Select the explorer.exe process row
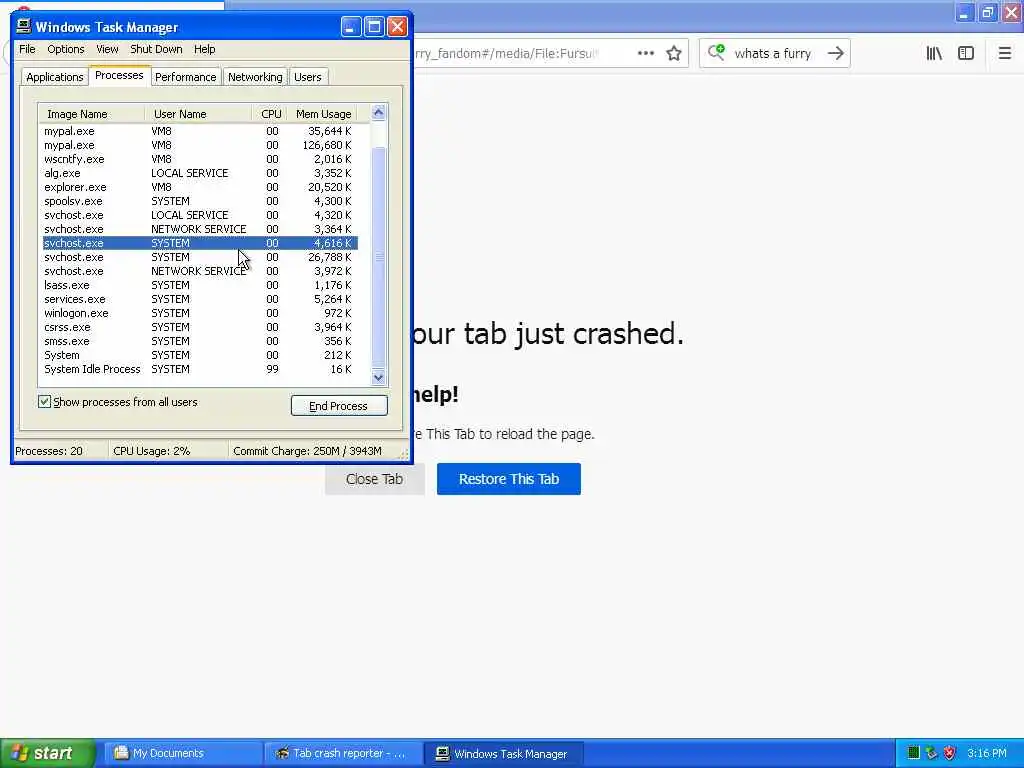The image size is (1024, 768). (199, 187)
